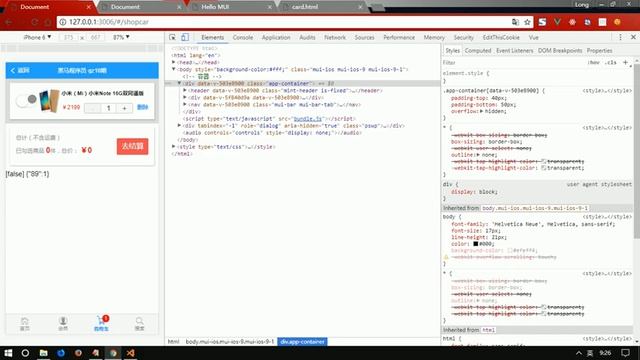
Task: Toggle the :hov element state panel
Action: (x=594, y=62)
